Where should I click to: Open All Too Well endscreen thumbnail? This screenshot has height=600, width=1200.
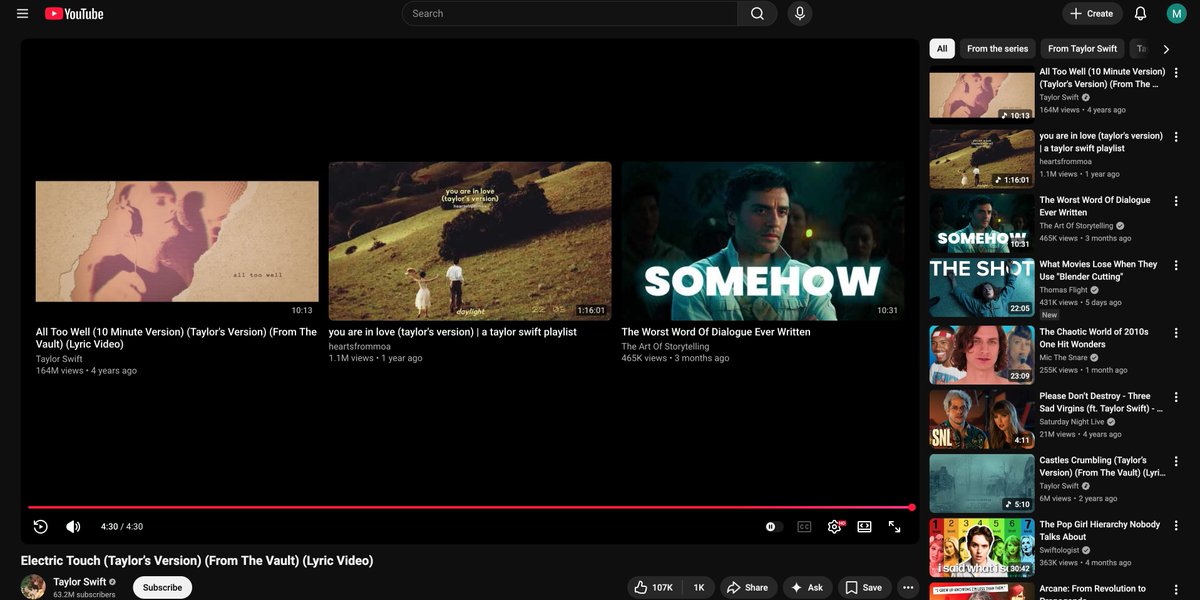177,241
